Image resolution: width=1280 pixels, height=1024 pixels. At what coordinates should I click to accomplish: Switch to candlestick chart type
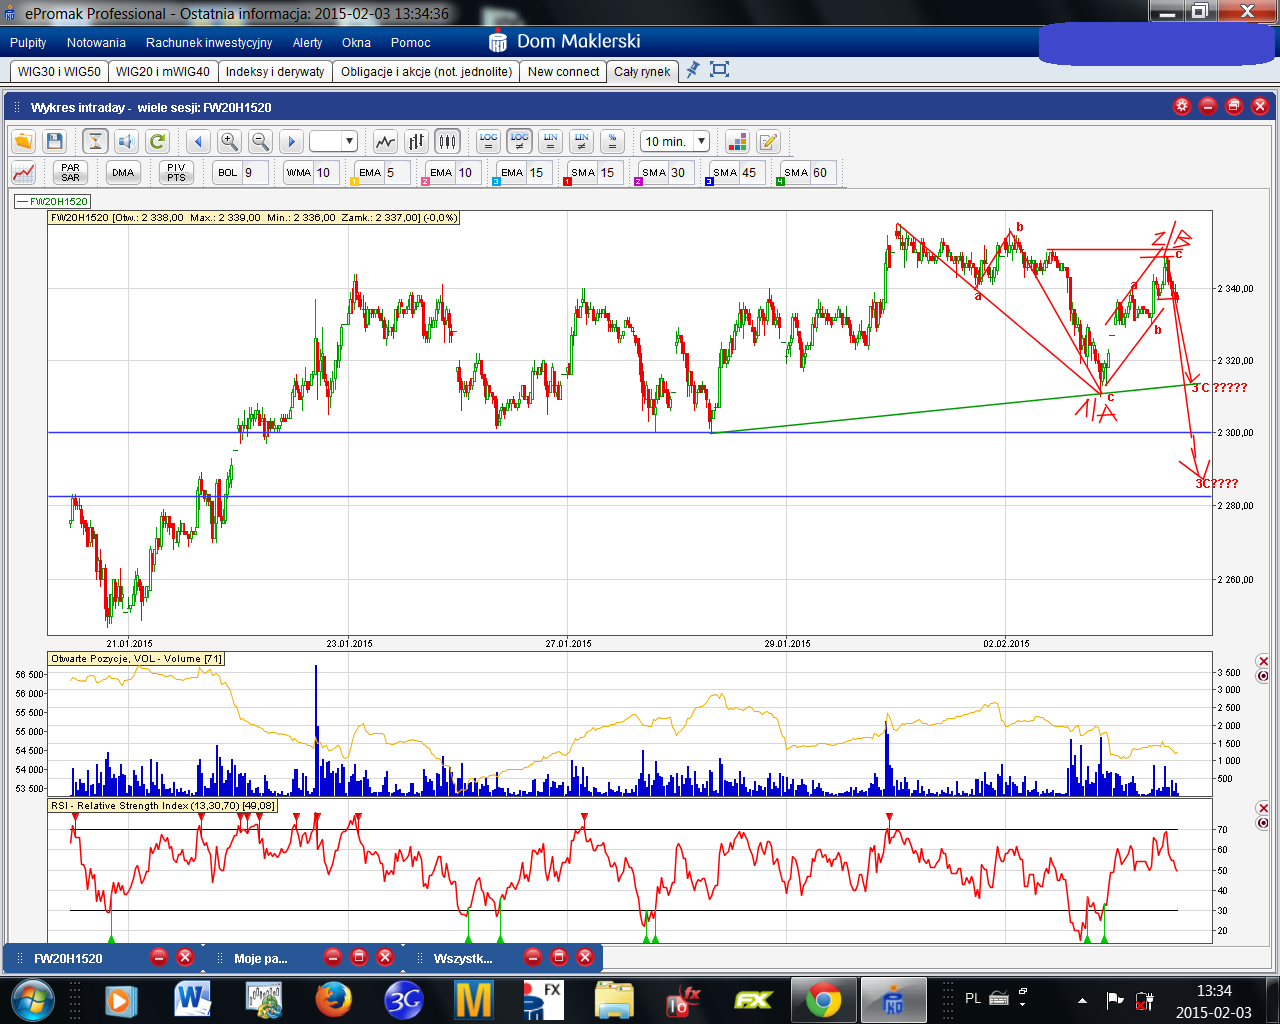point(447,142)
